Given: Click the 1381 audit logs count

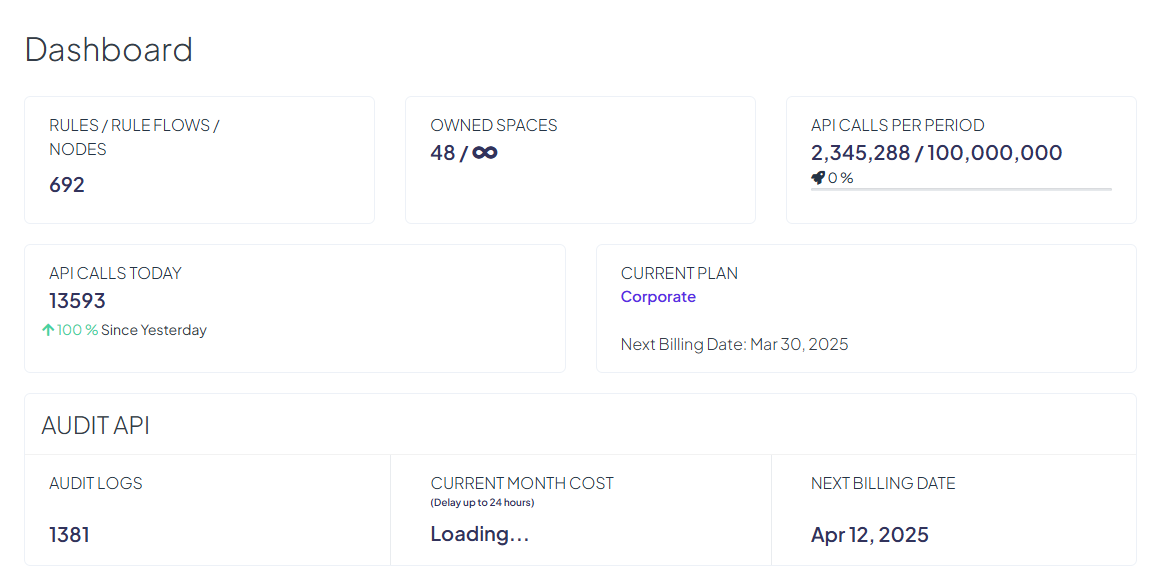Looking at the screenshot, I should pos(69,535).
